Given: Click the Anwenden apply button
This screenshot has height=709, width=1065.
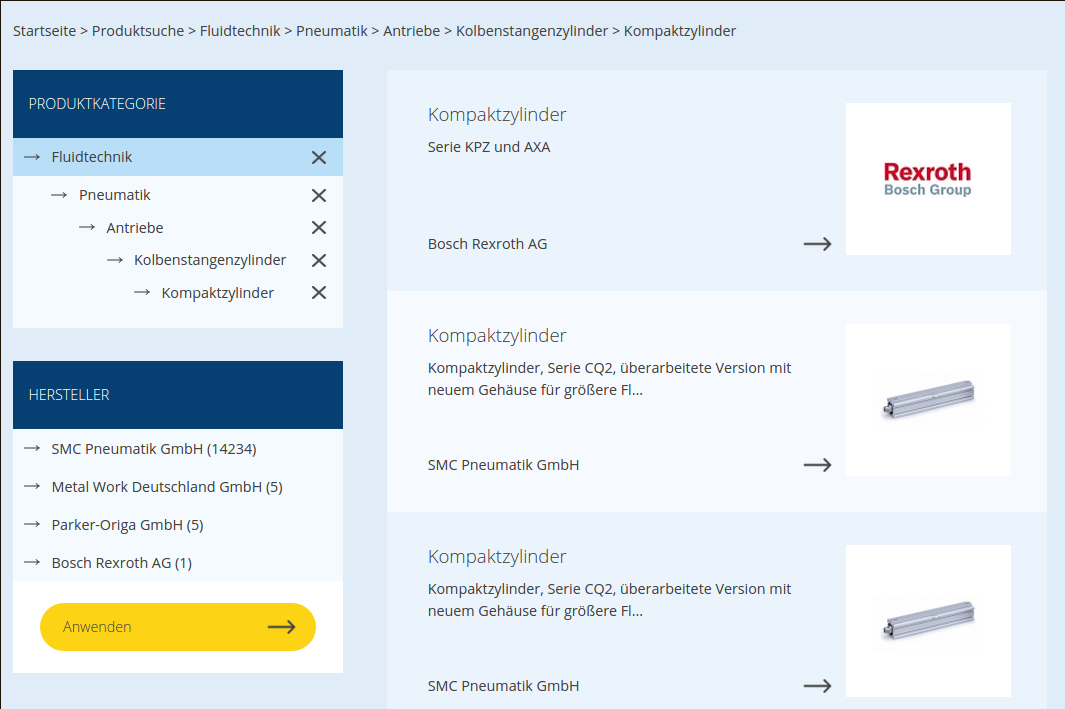Looking at the screenshot, I should coord(178,627).
